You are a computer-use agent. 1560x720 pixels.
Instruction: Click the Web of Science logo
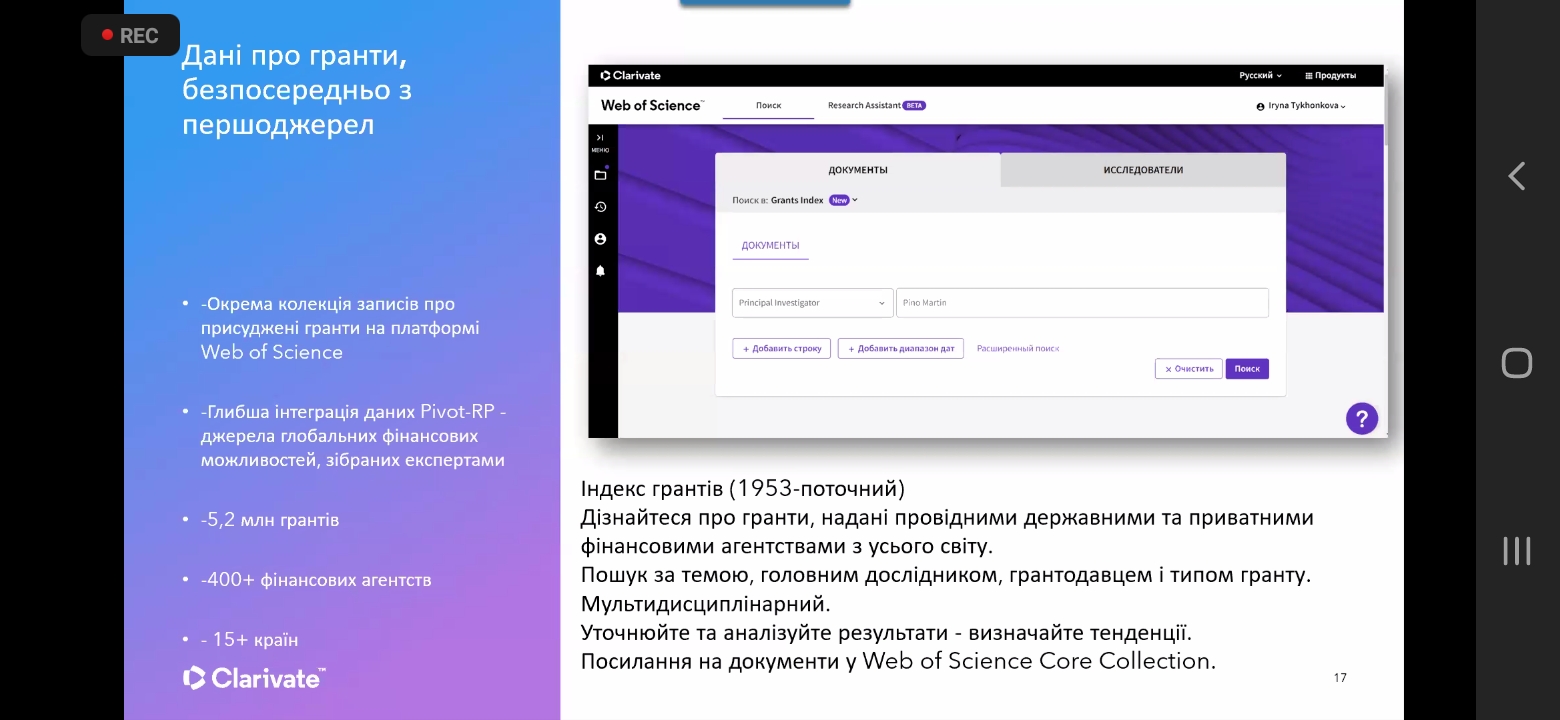[x=652, y=105]
